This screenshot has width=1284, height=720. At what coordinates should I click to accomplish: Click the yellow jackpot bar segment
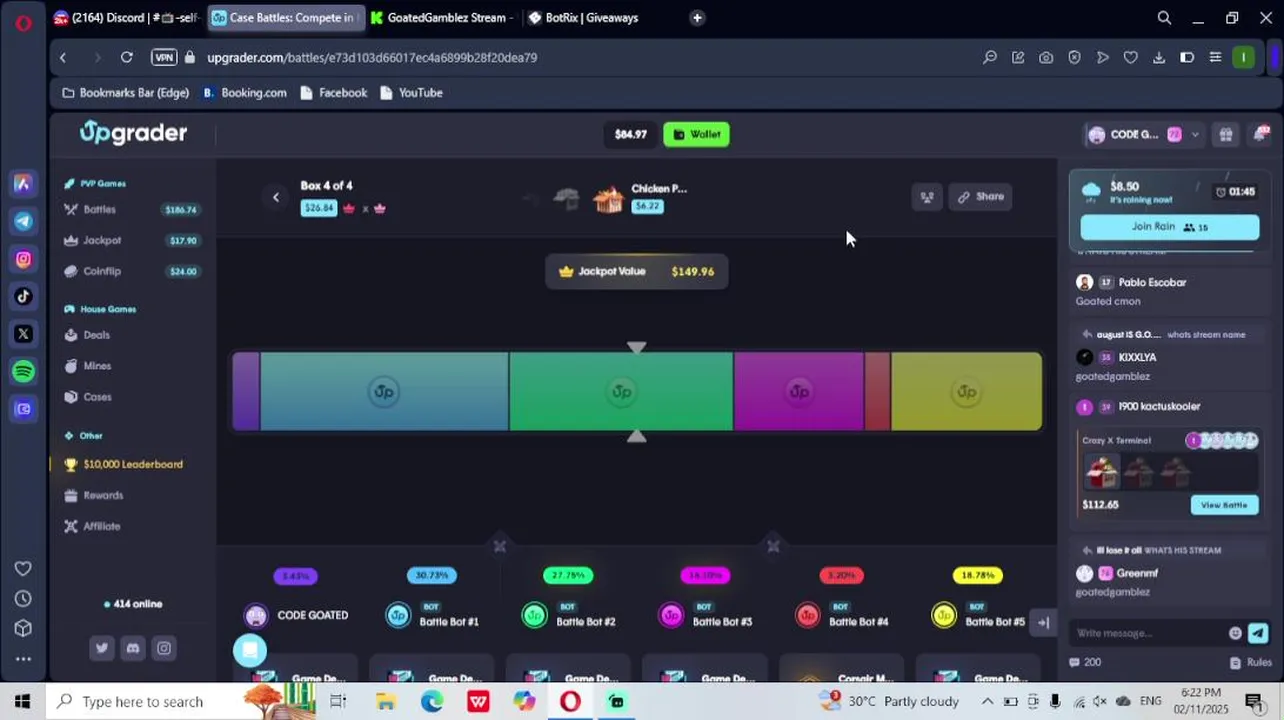(x=966, y=392)
